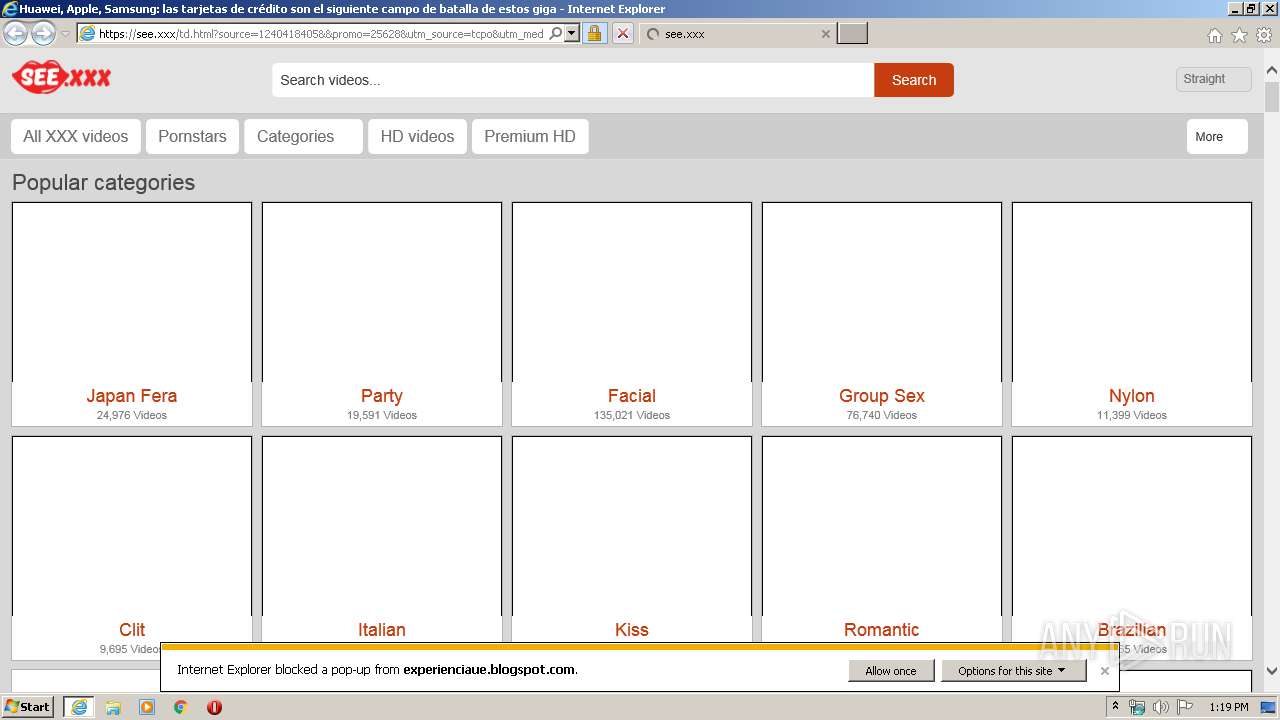Image resolution: width=1280 pixels, height=720 pixels.
Task: Open the Romantic category link
Action: click(882, 630)
